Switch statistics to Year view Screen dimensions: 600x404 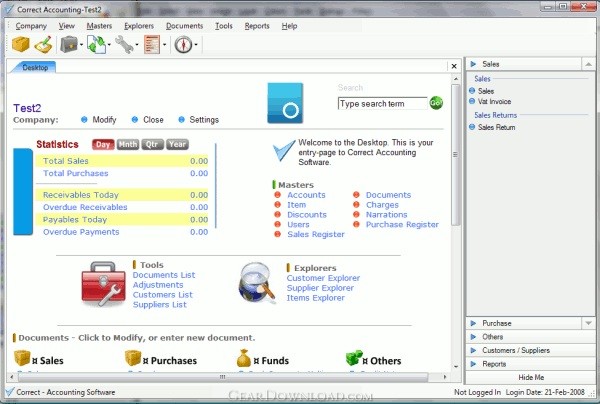177,144
